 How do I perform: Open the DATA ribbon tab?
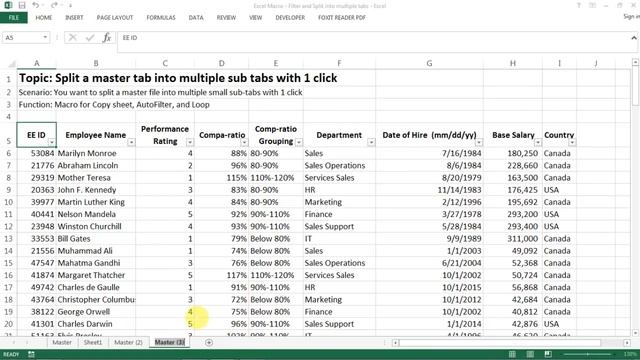point(196,18)
